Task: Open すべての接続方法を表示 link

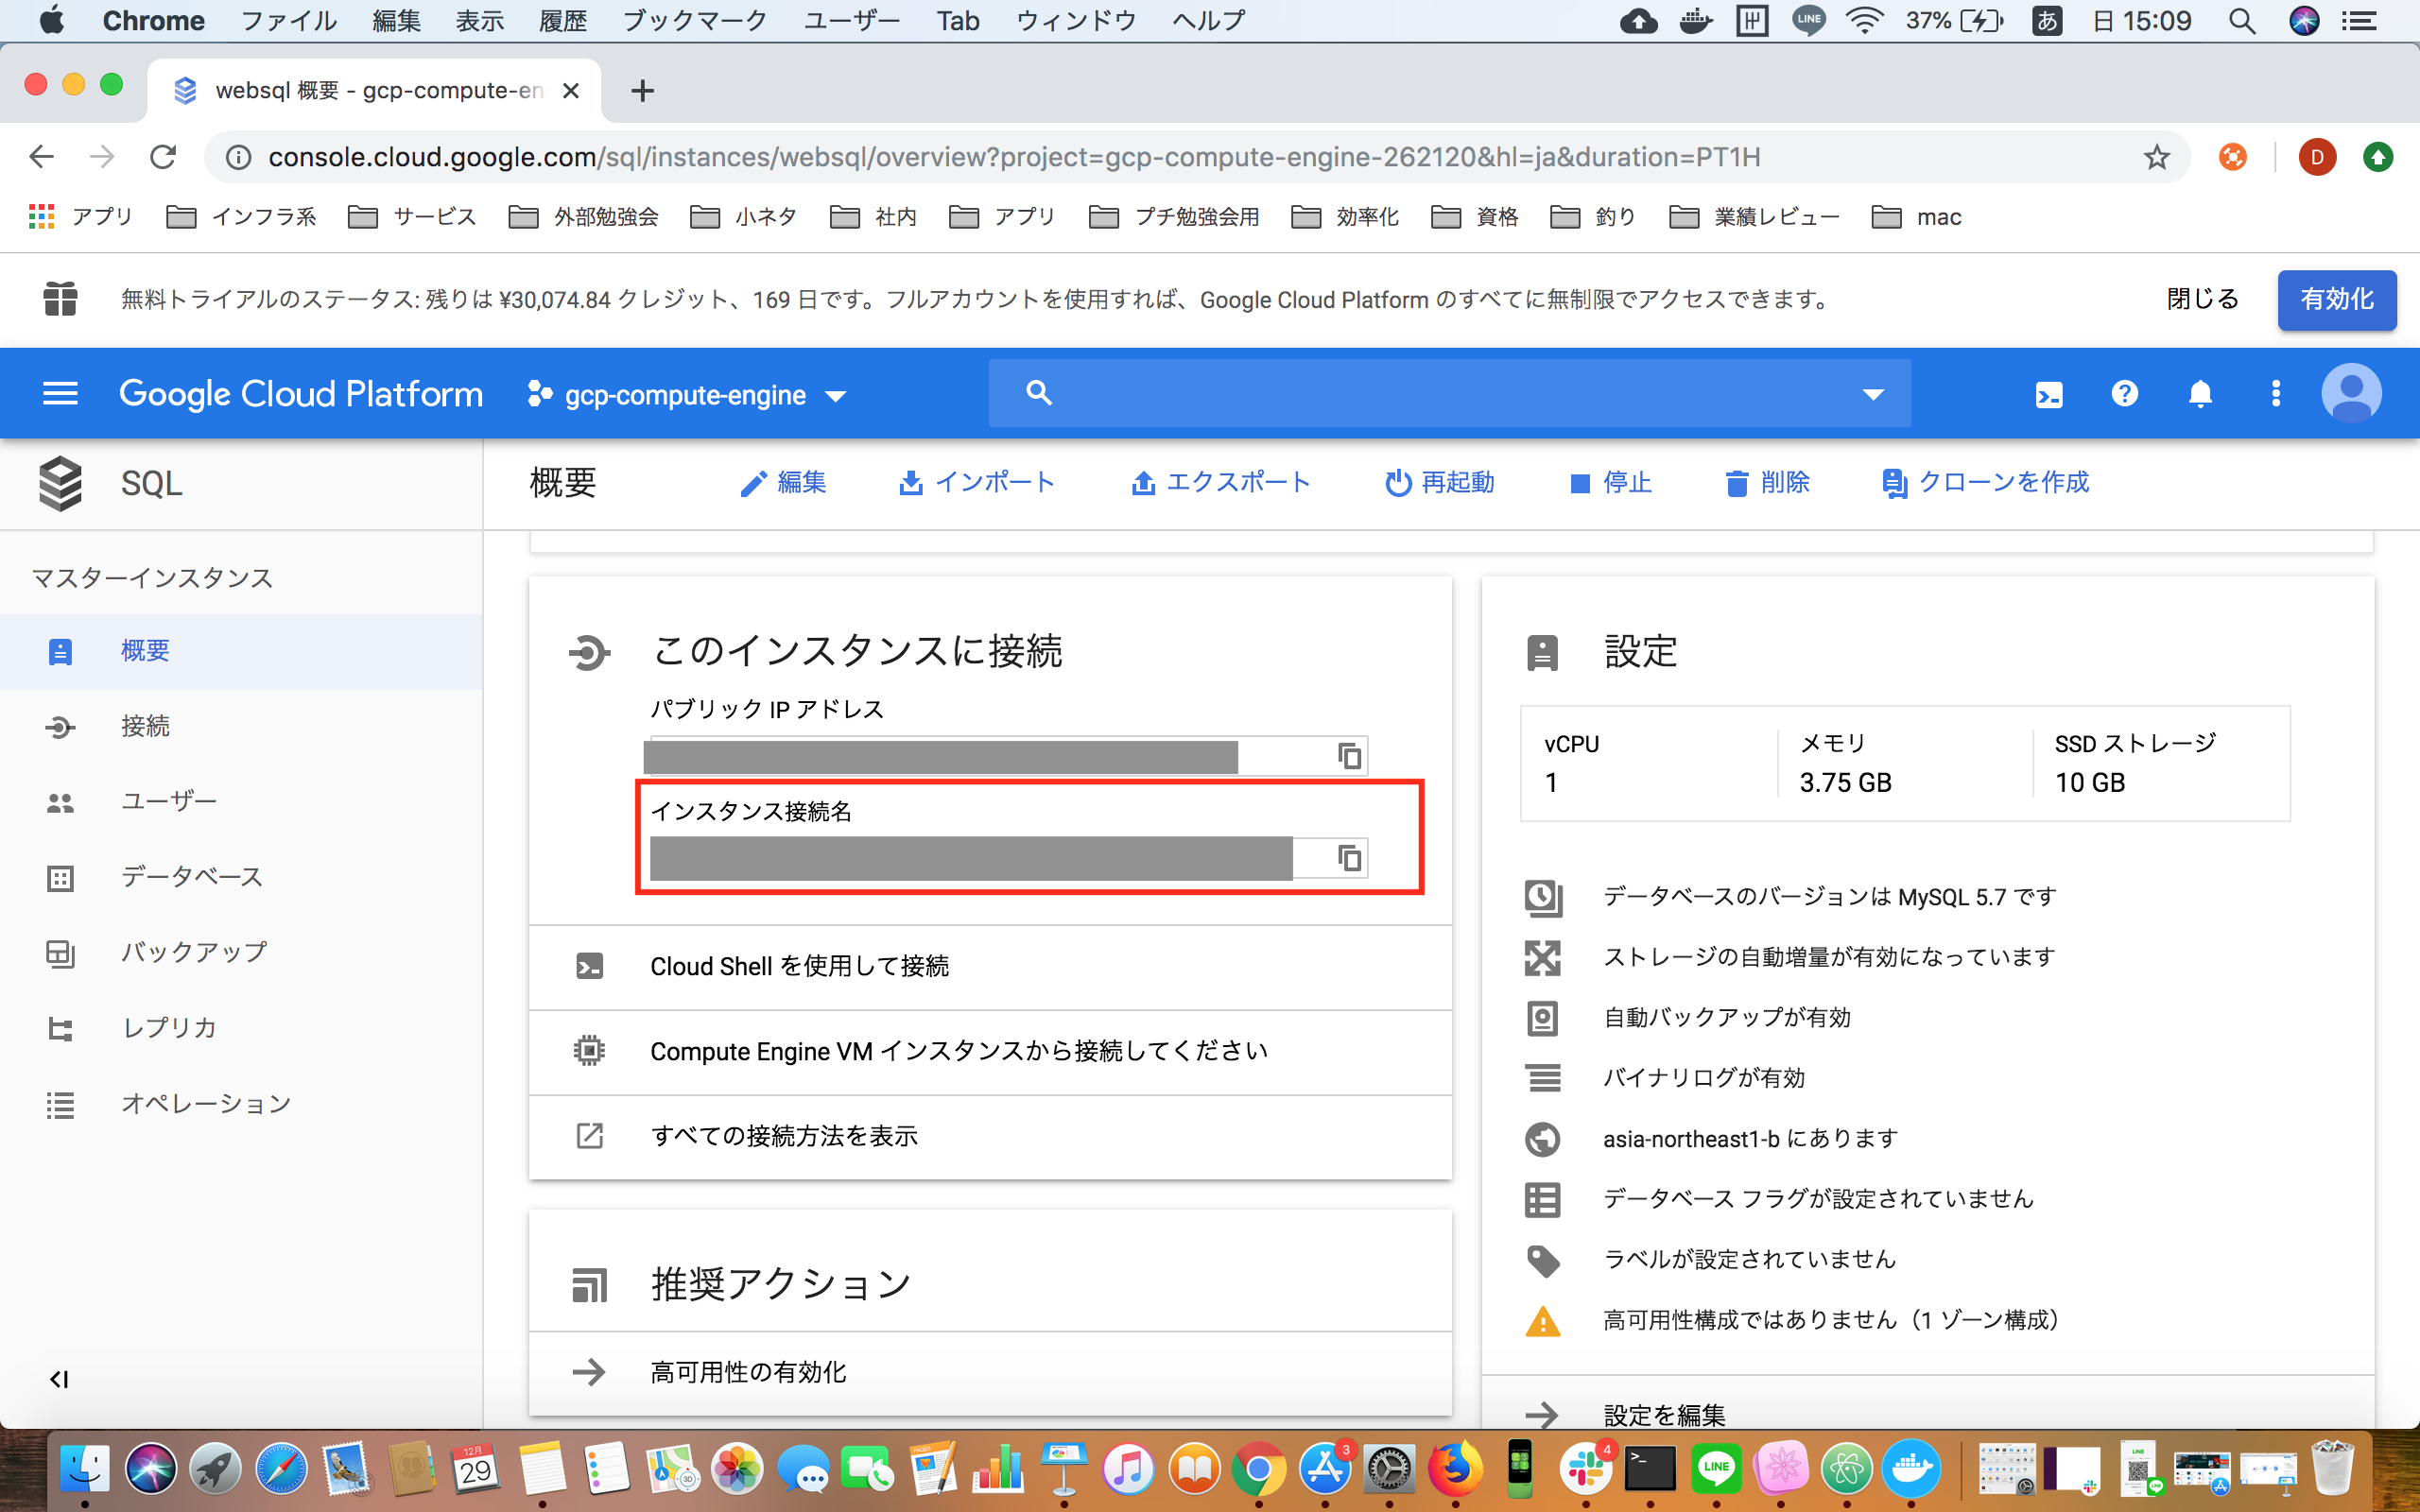Action: pyautogui.click(x=783, y=1136)
